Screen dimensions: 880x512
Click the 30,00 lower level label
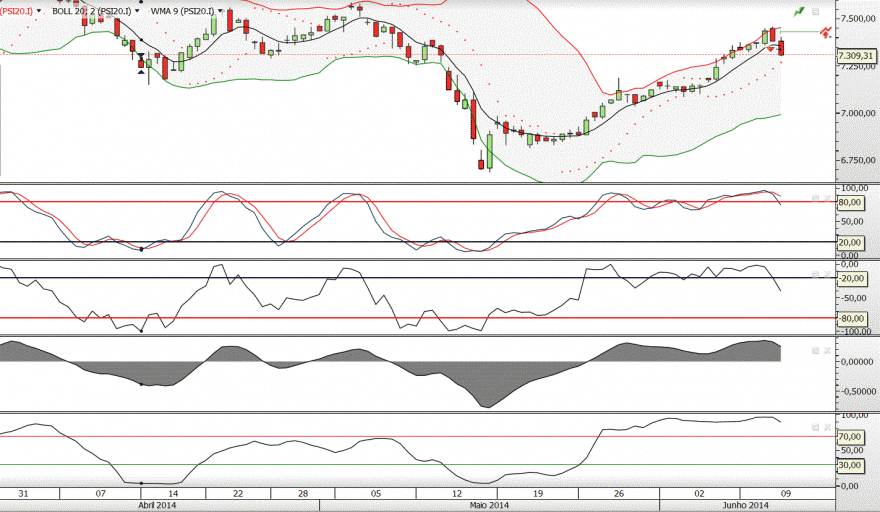(x=850, y=465)
